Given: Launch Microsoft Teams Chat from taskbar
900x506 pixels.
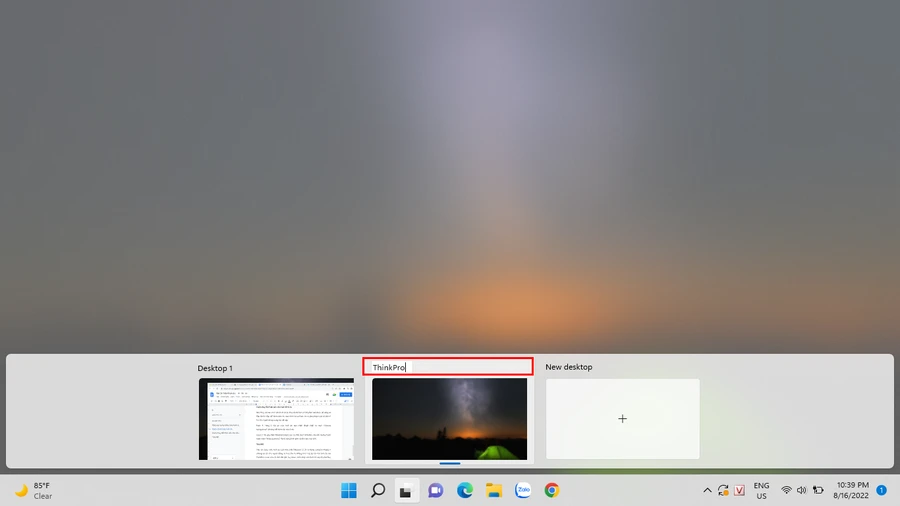Looking at the screenshot, I should [436, 491].
